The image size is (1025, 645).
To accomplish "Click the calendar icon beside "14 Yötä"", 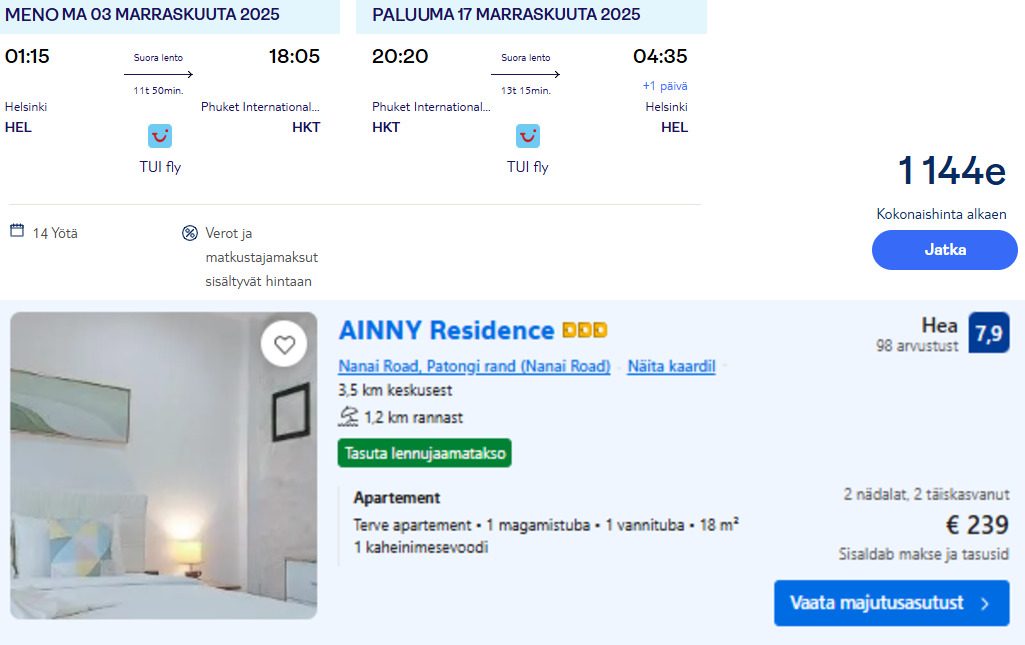I will 15,230.
